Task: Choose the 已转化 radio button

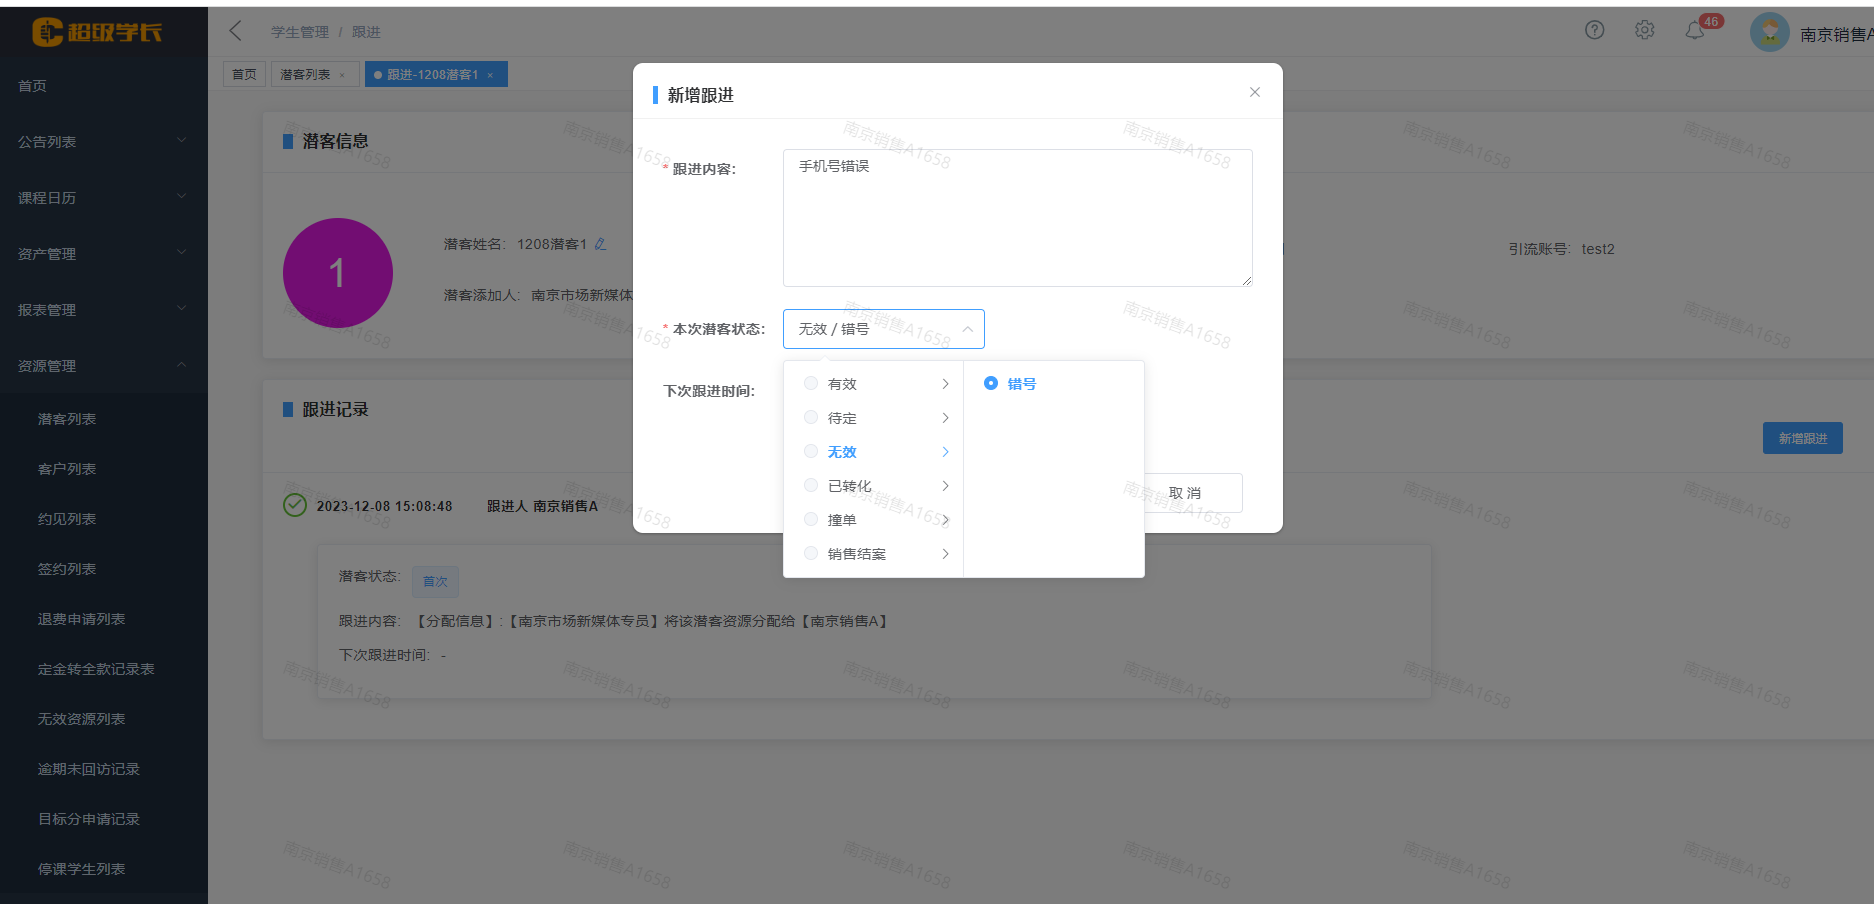Action: (x=811, y=486)
